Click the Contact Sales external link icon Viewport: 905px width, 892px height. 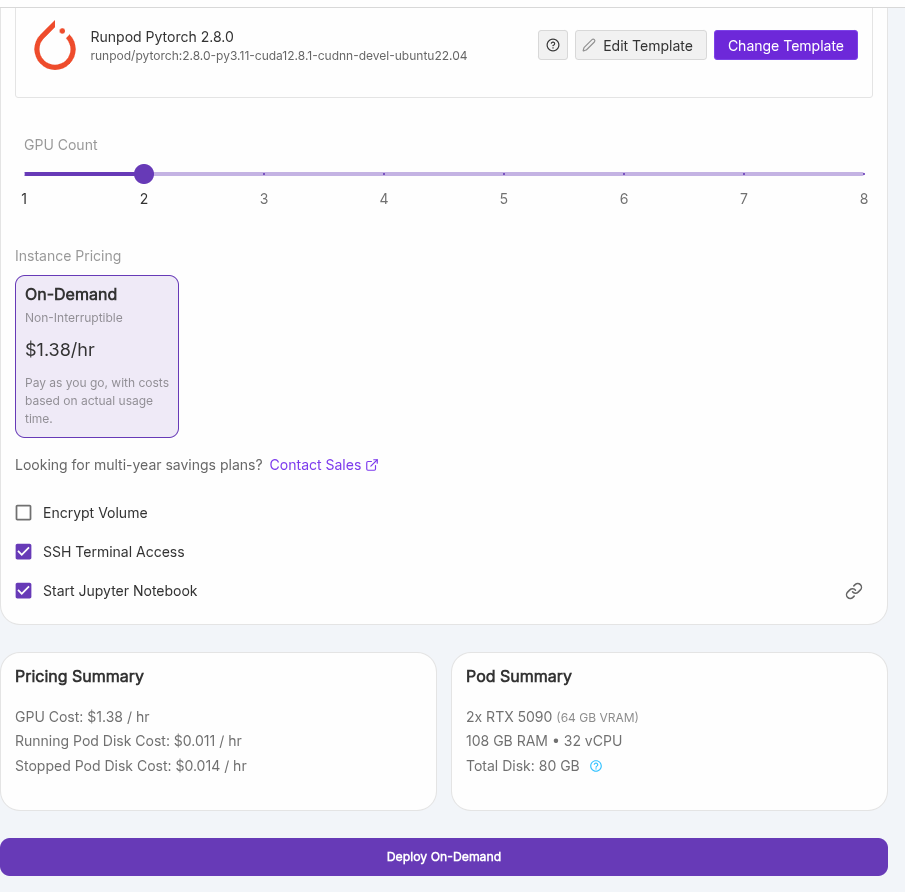pyautogui.click(x=372, y=465)
